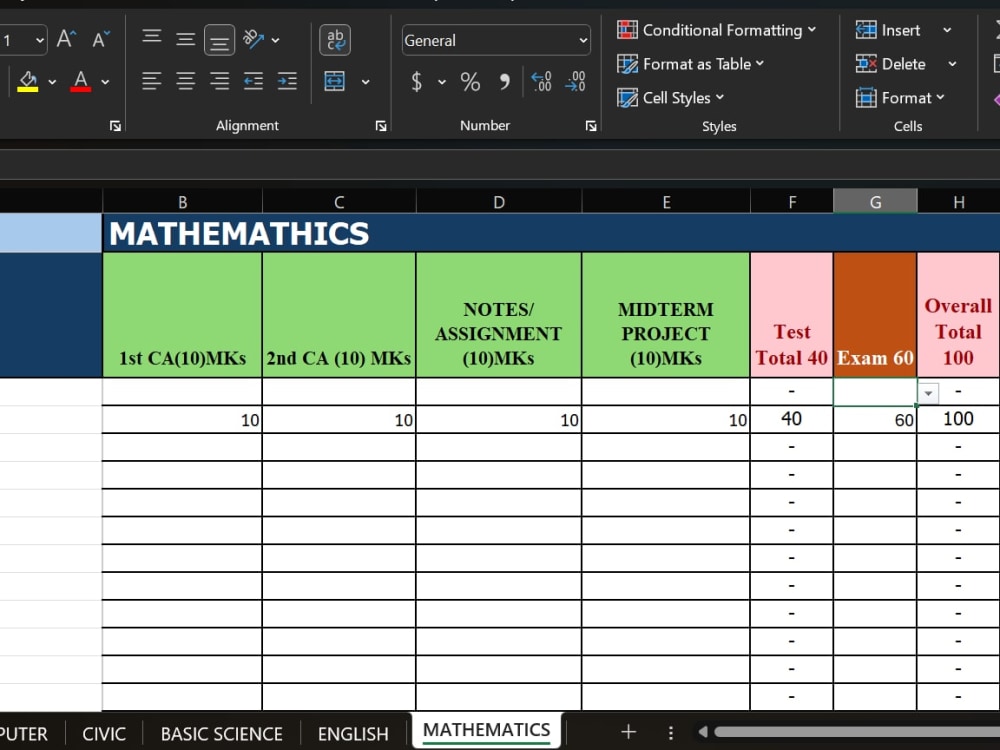Decrease decimal places
This screenshot has width=1000, height=750.
(575, 82)
